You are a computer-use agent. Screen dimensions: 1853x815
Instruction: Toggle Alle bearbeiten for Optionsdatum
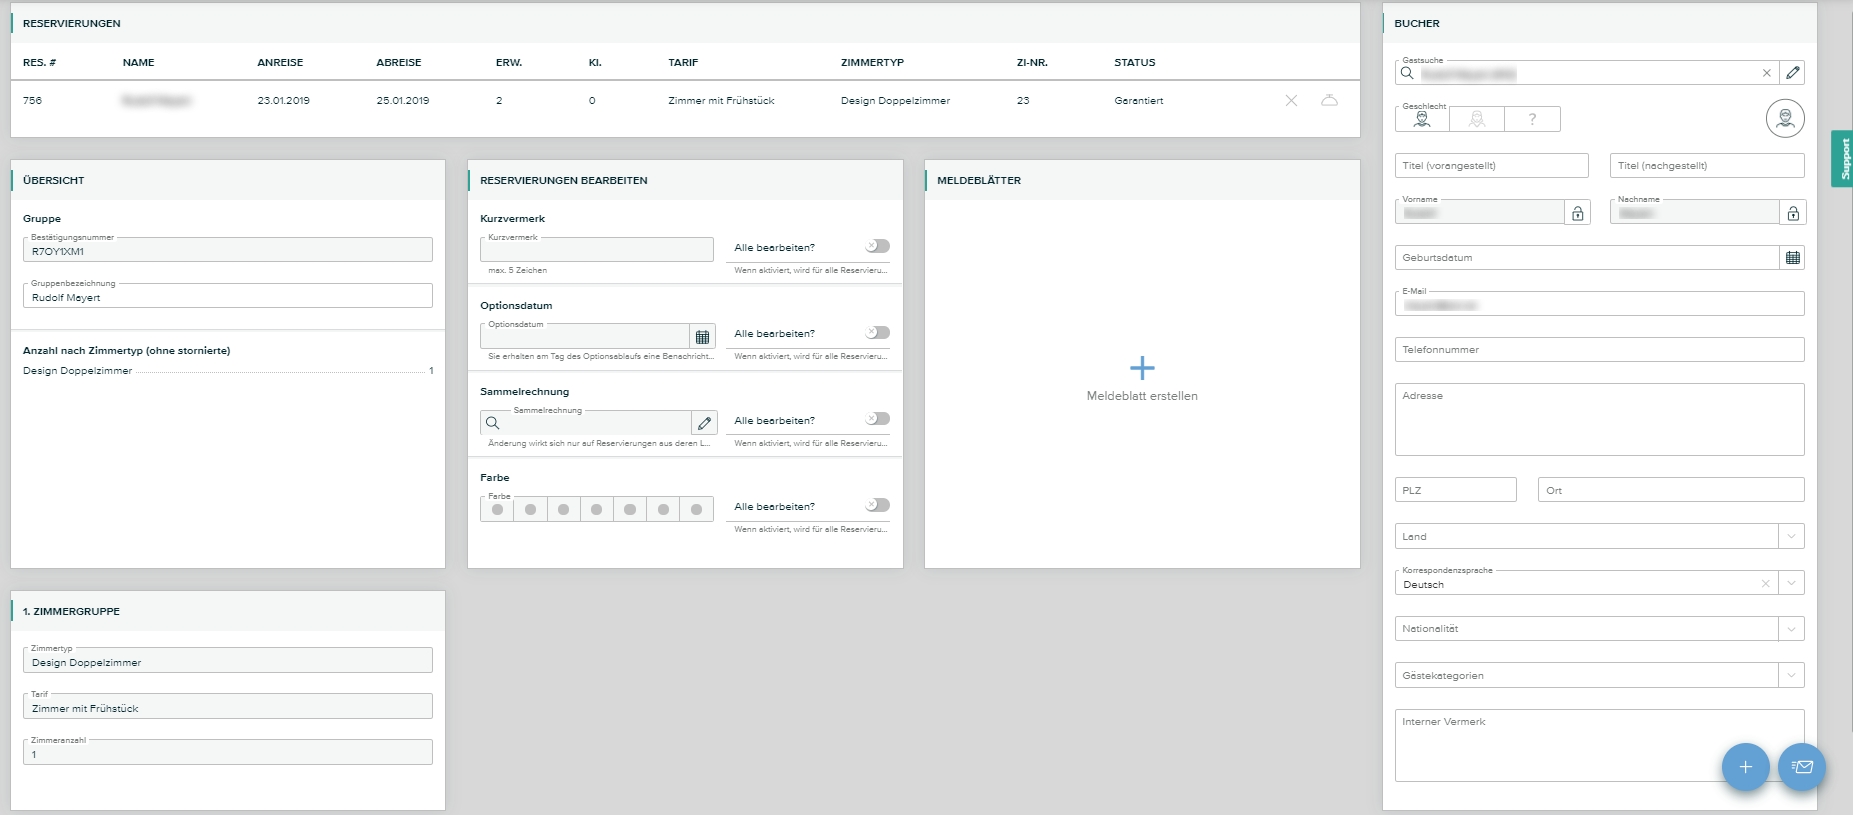pyautogui.click(x=877, y=333)
